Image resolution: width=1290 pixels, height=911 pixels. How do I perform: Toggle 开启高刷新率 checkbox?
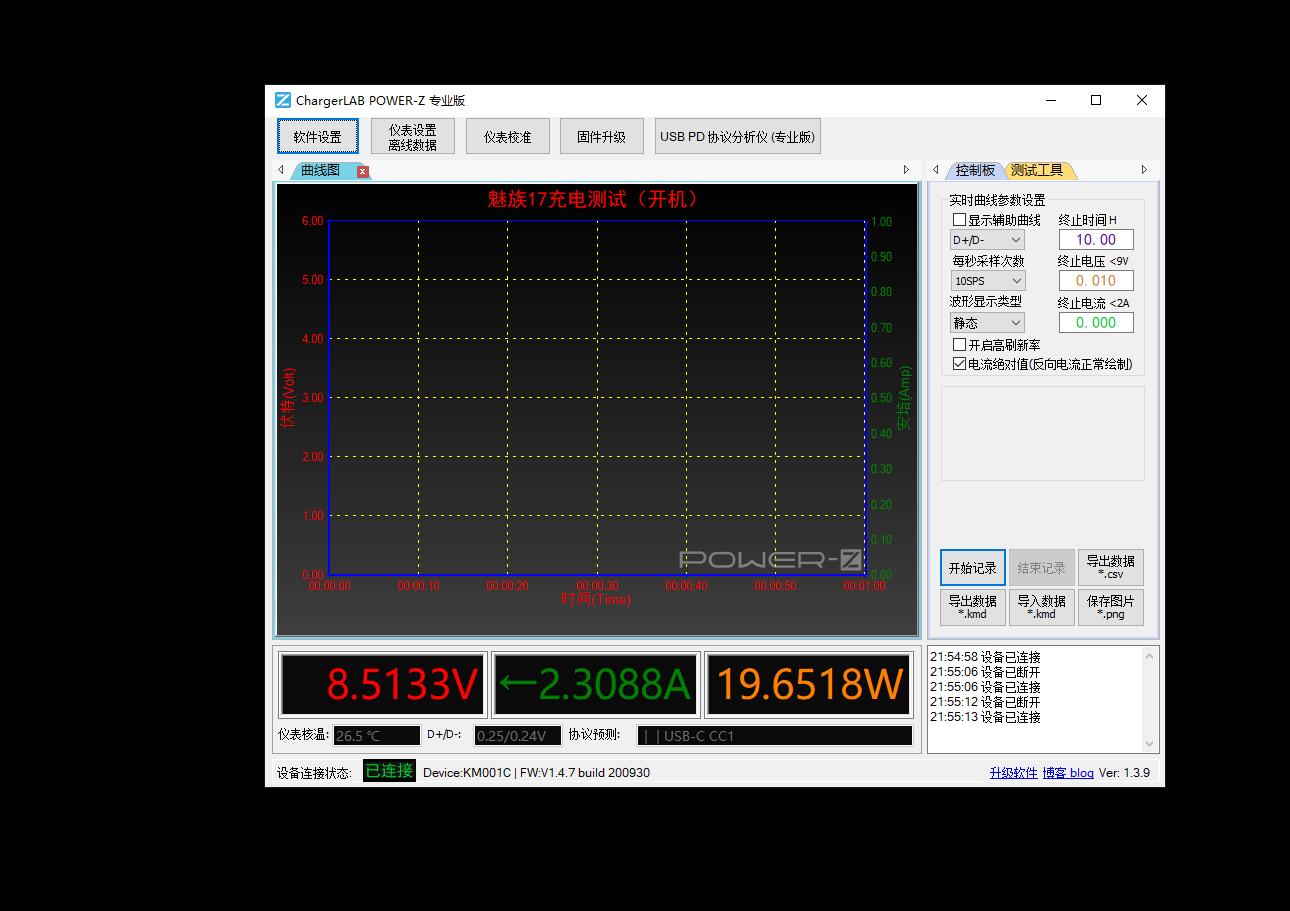pyautogui.click(x=960, y=345)
